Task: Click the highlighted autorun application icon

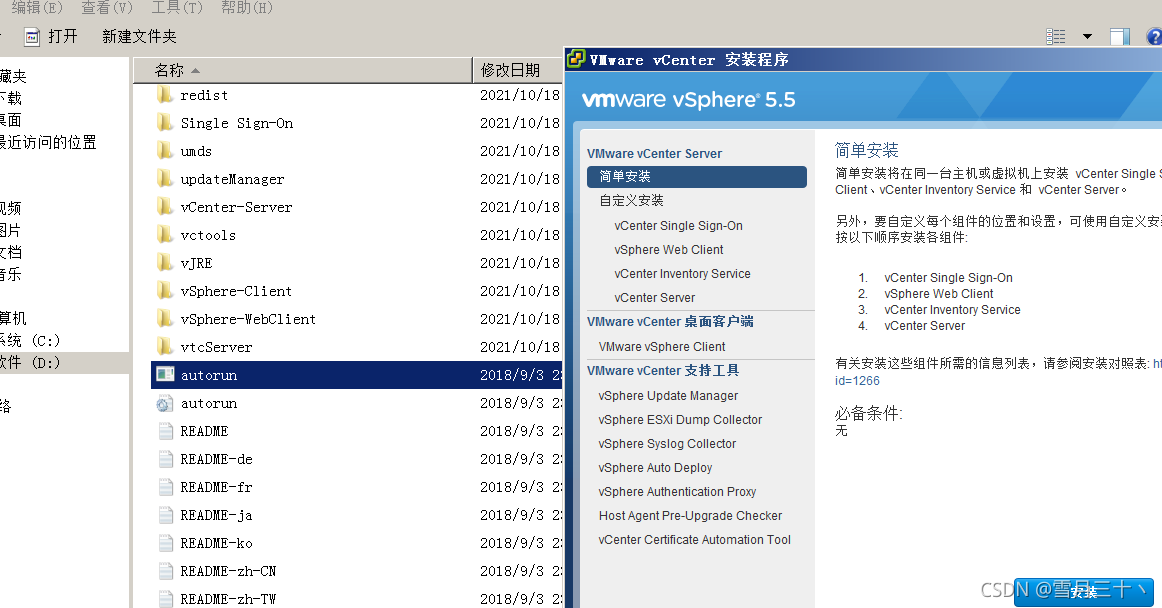Action: coord(165,375)
